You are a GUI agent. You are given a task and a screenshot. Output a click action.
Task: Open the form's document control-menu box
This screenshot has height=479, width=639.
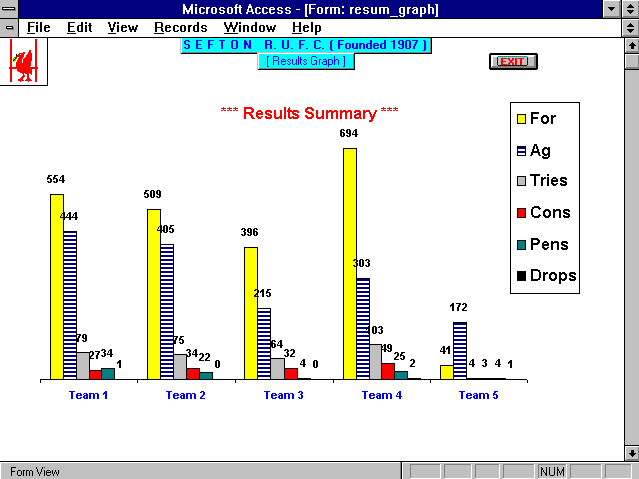(x=9, y=27)
